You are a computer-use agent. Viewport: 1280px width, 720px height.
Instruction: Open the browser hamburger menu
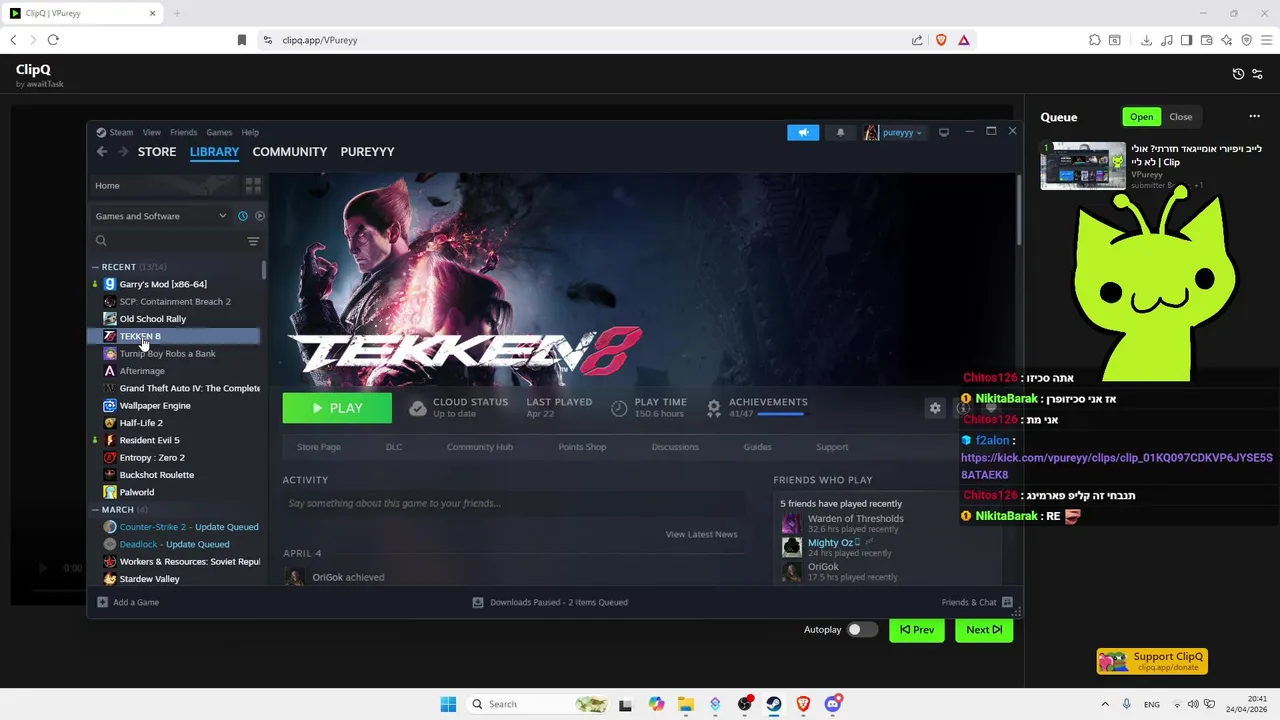(x=1266, y=40)
